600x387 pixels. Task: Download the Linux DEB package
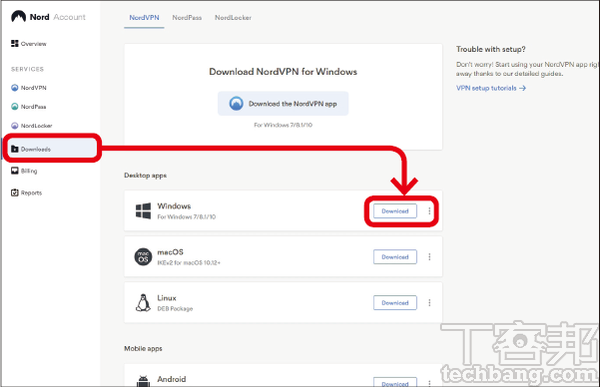pyautogui.click(x=395, y=303)
